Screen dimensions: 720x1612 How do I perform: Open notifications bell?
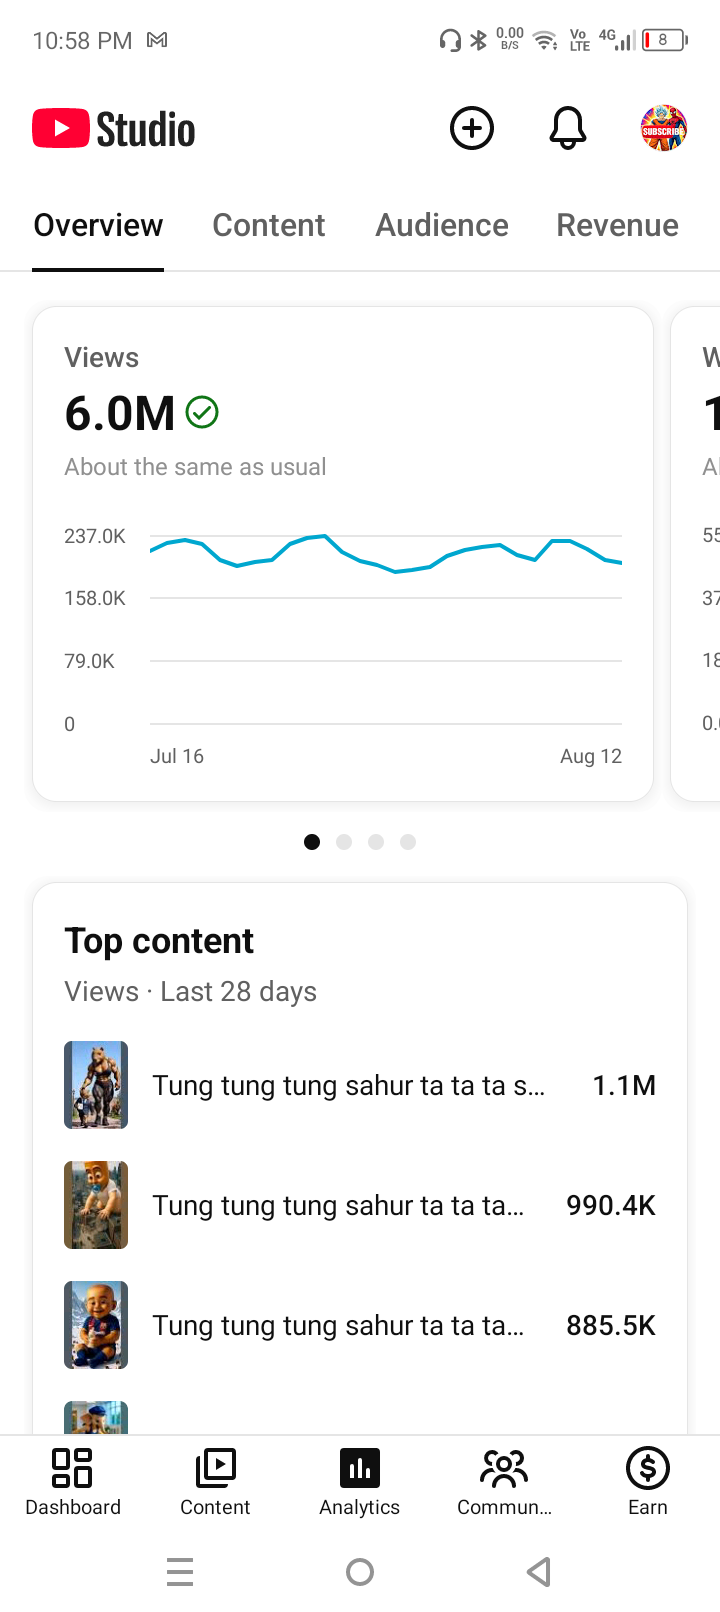(x=567, y=129)
